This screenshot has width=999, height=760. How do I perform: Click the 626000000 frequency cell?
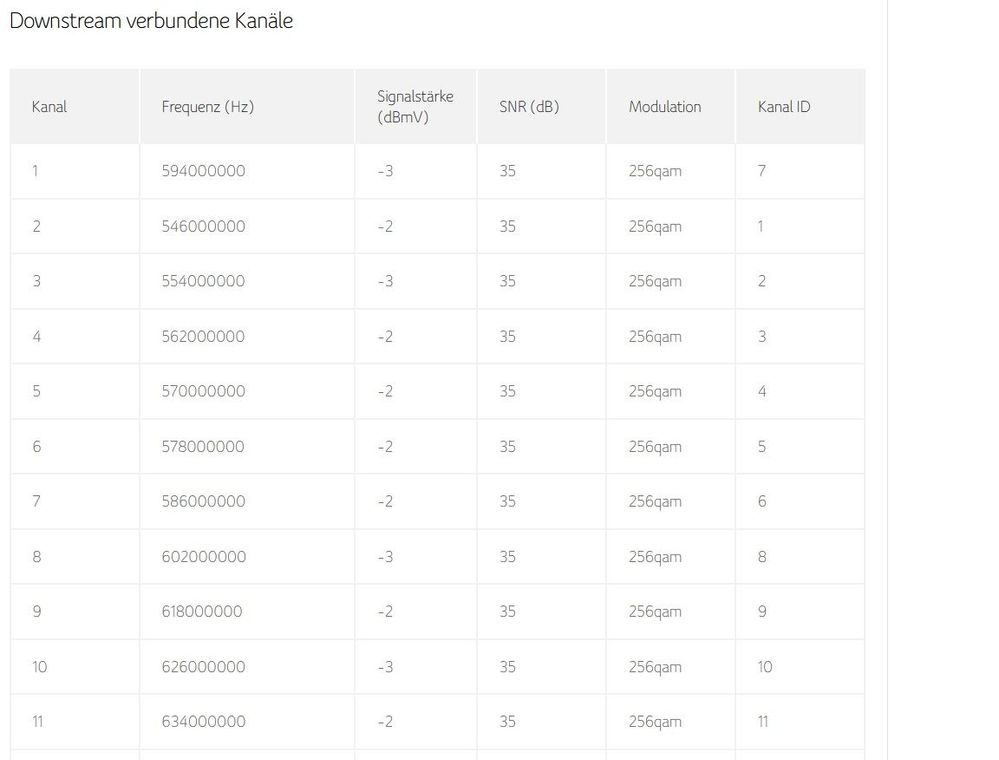pyautogui.click(x=203, y=667)
